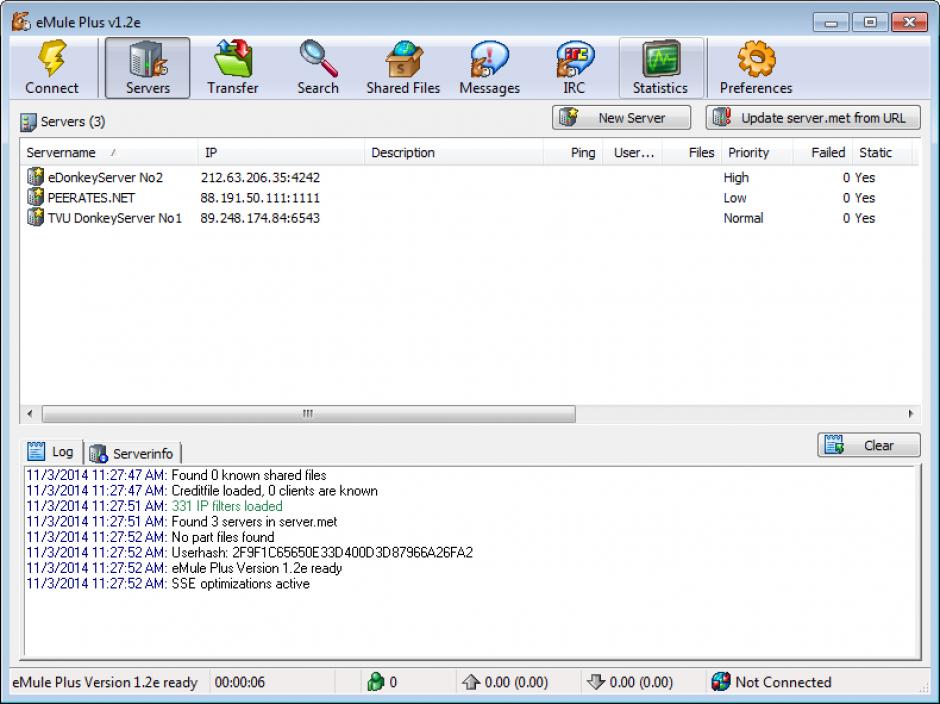Switch to the Log tab

tap(52, 452)
